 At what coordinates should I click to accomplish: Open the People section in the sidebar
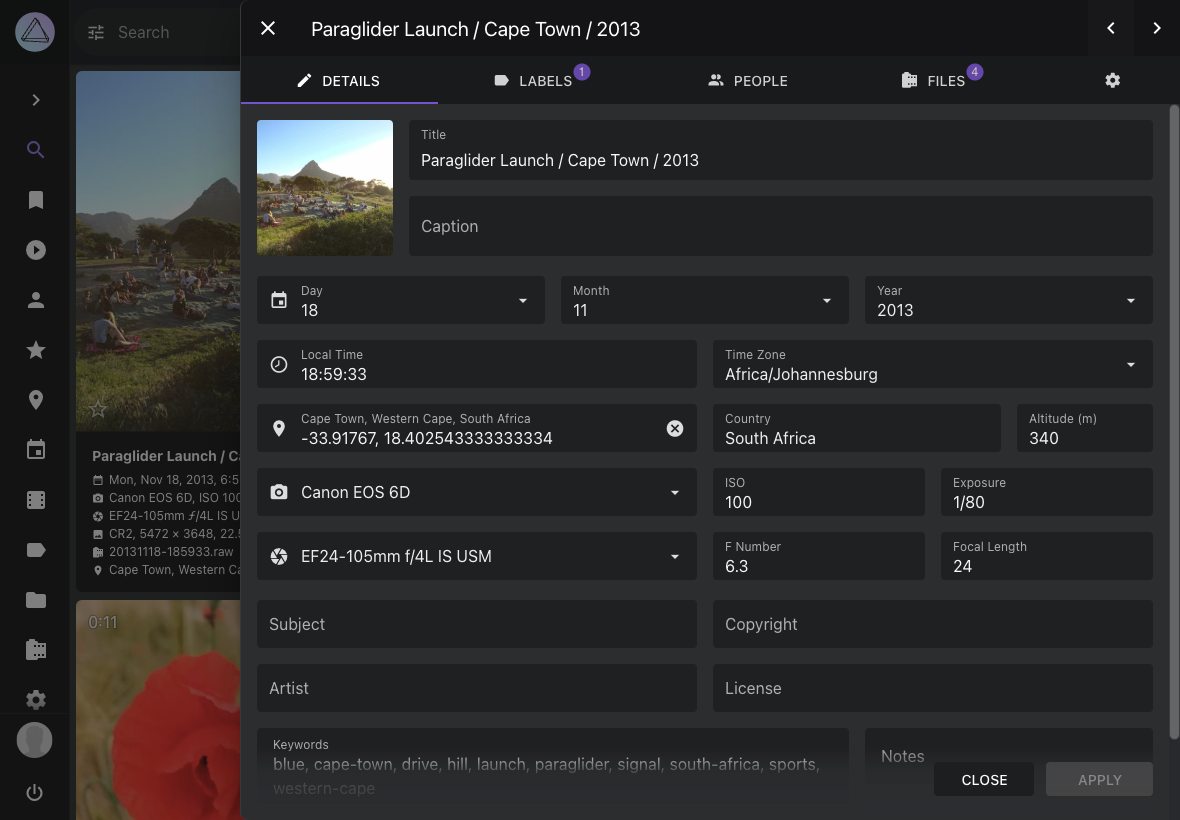36,299
